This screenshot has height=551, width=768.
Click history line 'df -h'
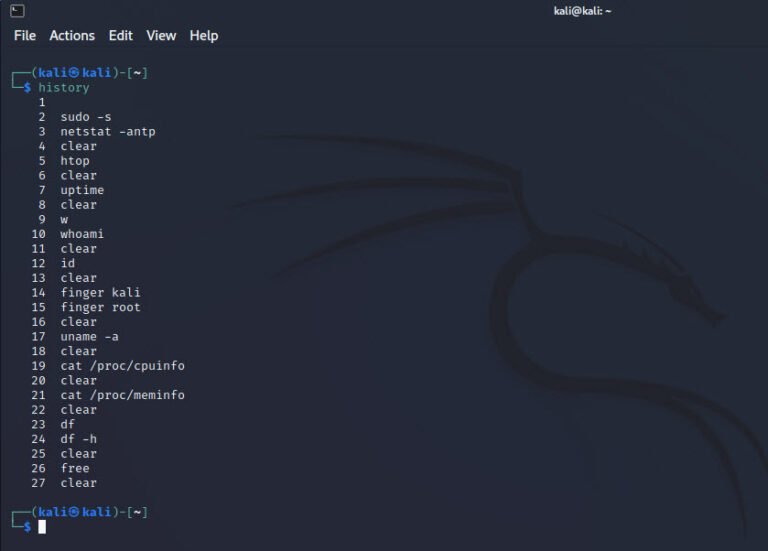pyautogui.click(x=79, y=439)
